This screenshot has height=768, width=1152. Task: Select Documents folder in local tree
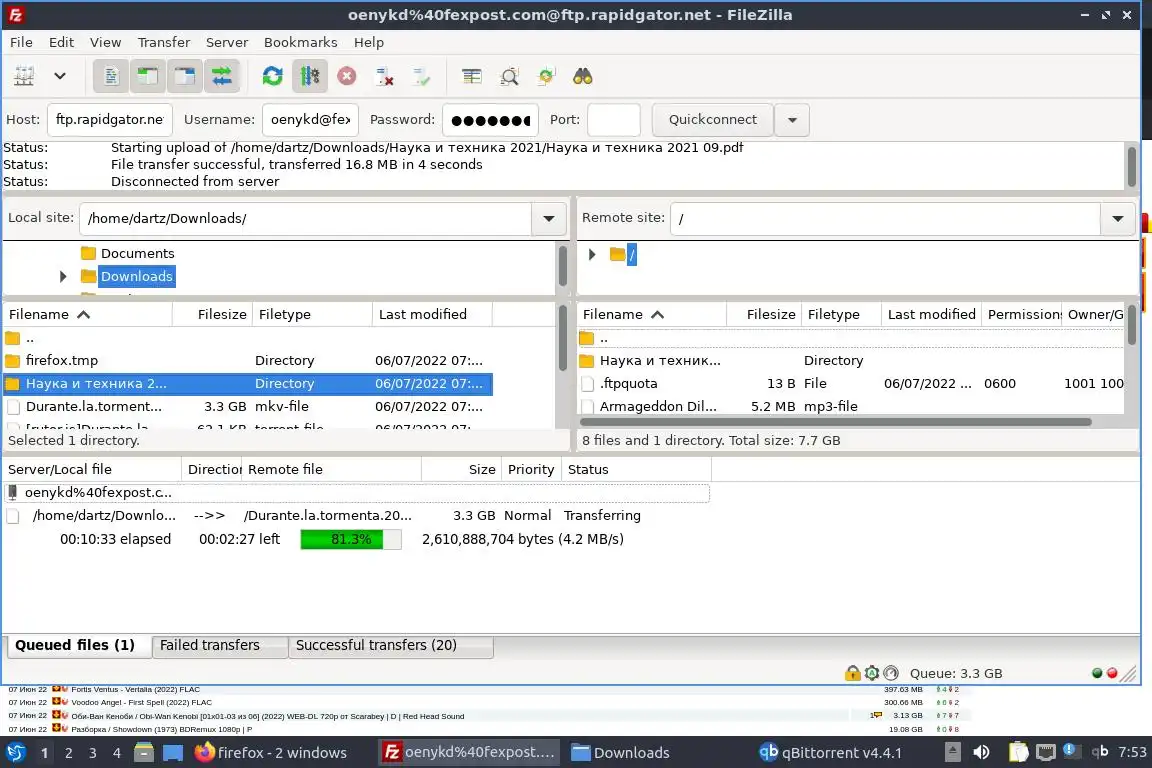[x=137, y=254]
